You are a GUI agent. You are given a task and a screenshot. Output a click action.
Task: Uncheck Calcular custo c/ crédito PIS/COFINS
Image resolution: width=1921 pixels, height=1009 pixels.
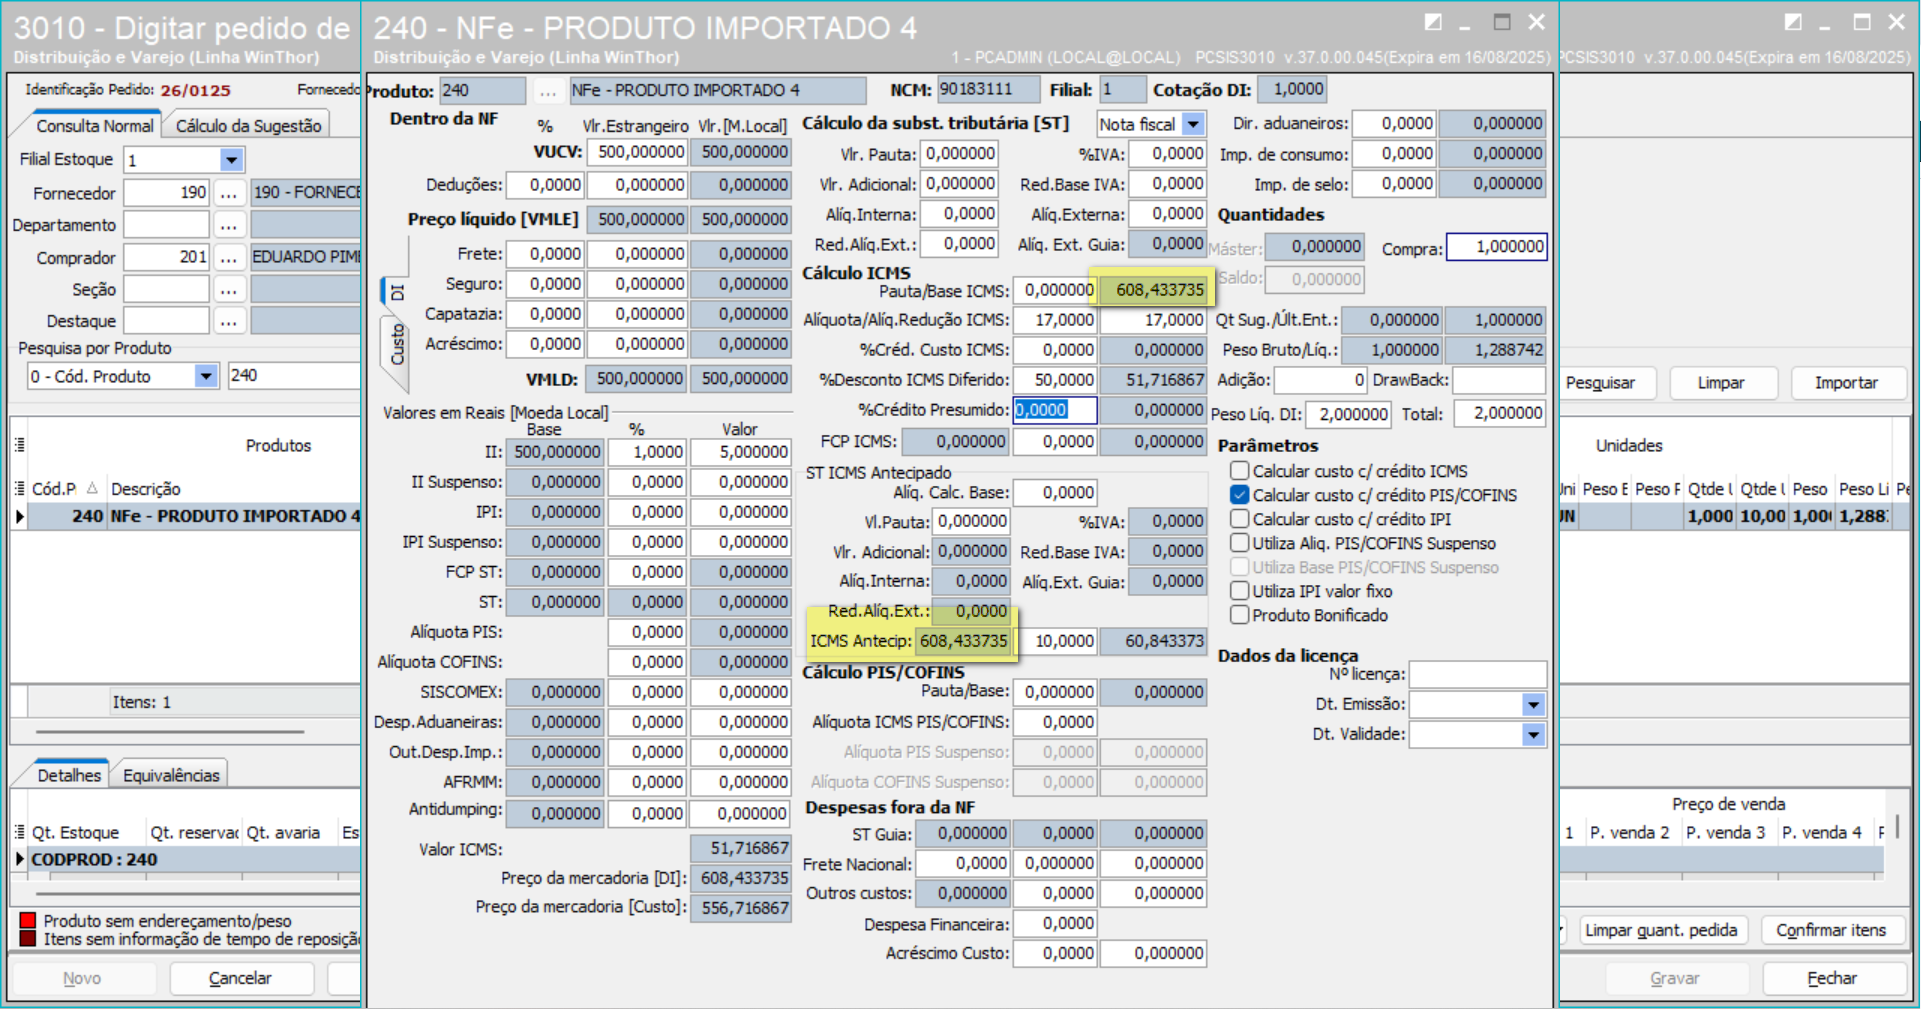(x=1240, y=495)
